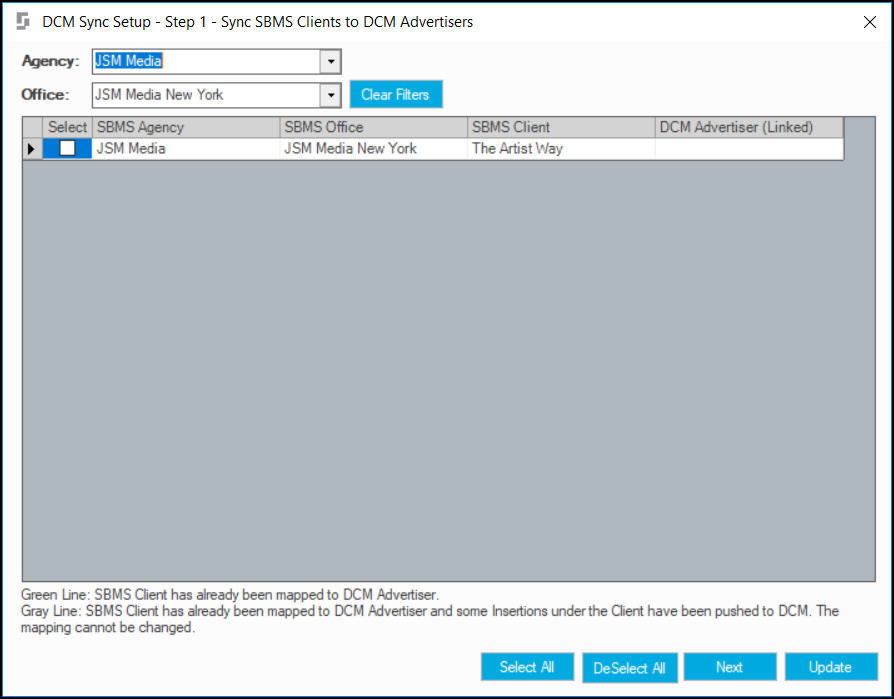
Task: Tick the Select checkbox for The Artist Way
Action: 67,148
